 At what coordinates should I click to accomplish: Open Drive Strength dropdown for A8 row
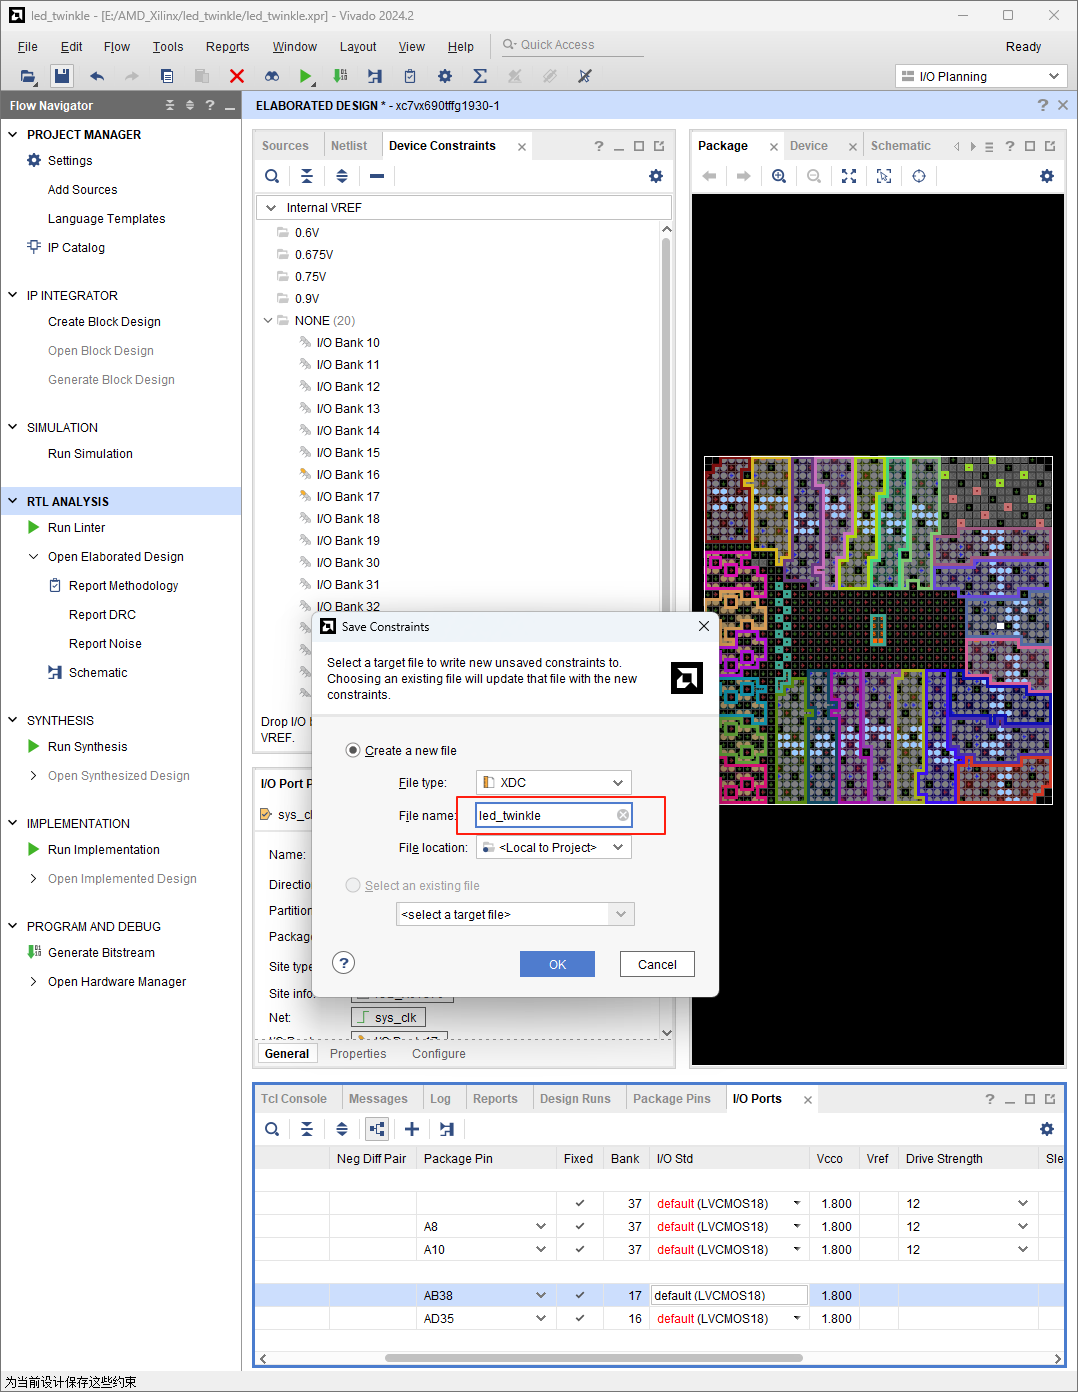1023,1226
